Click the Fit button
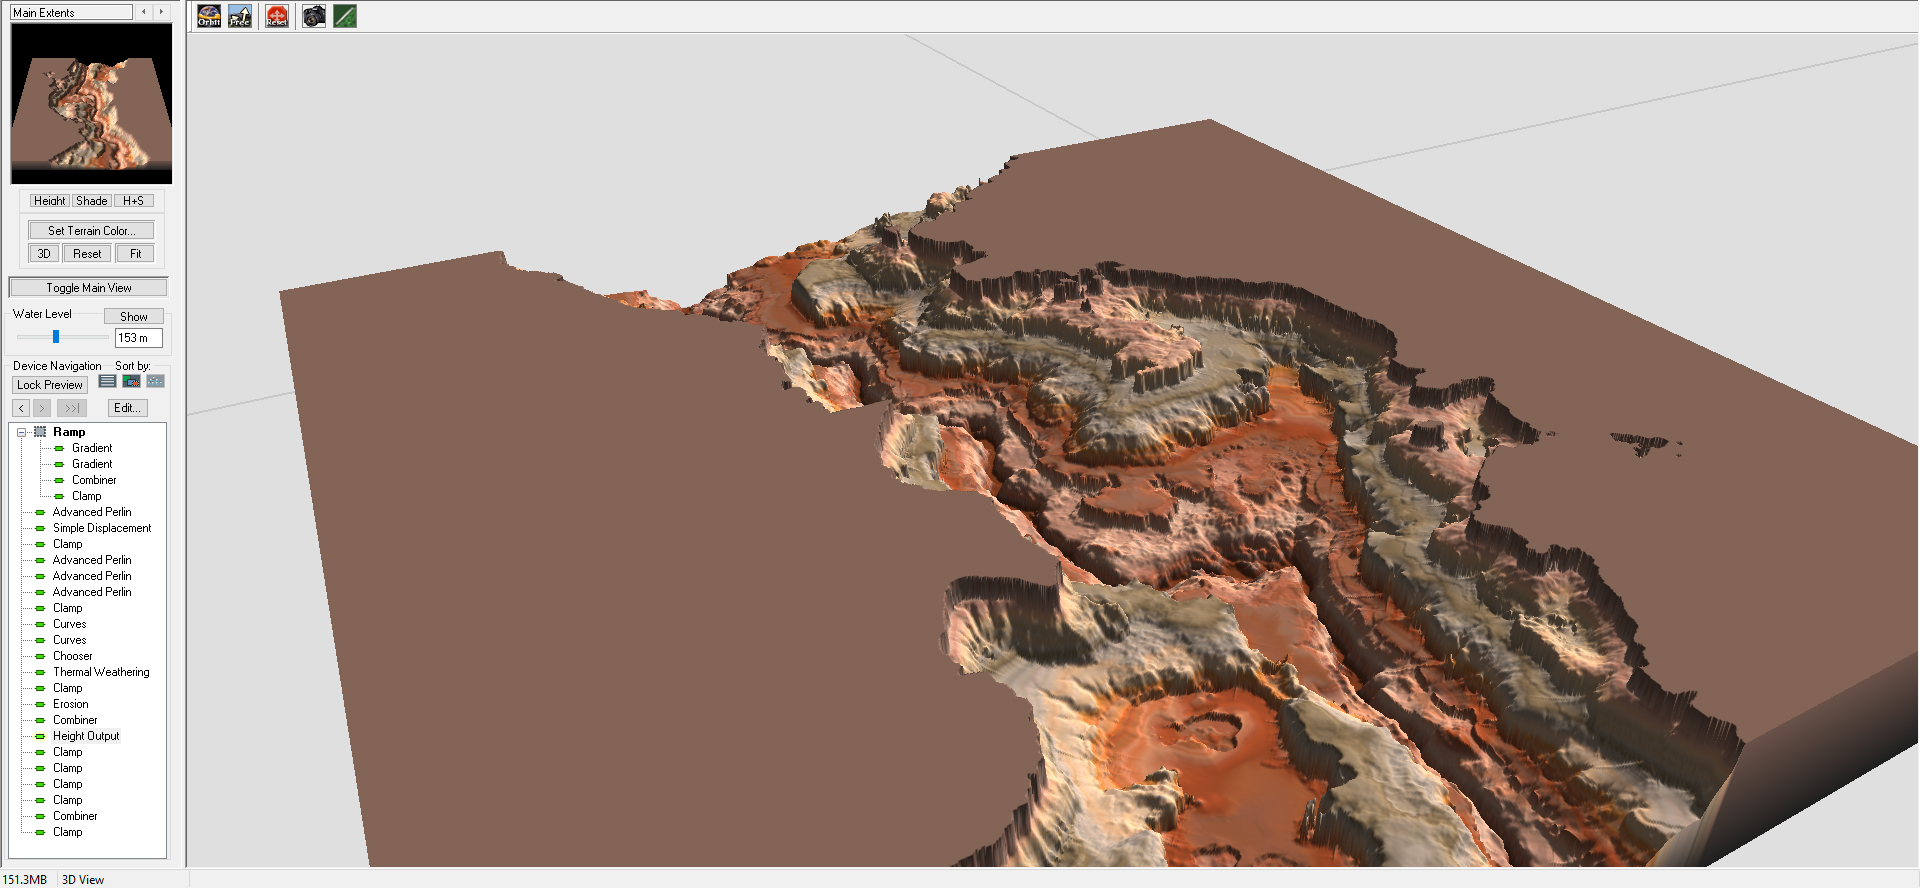1920x888 pixels. click(x=135, y=254)
